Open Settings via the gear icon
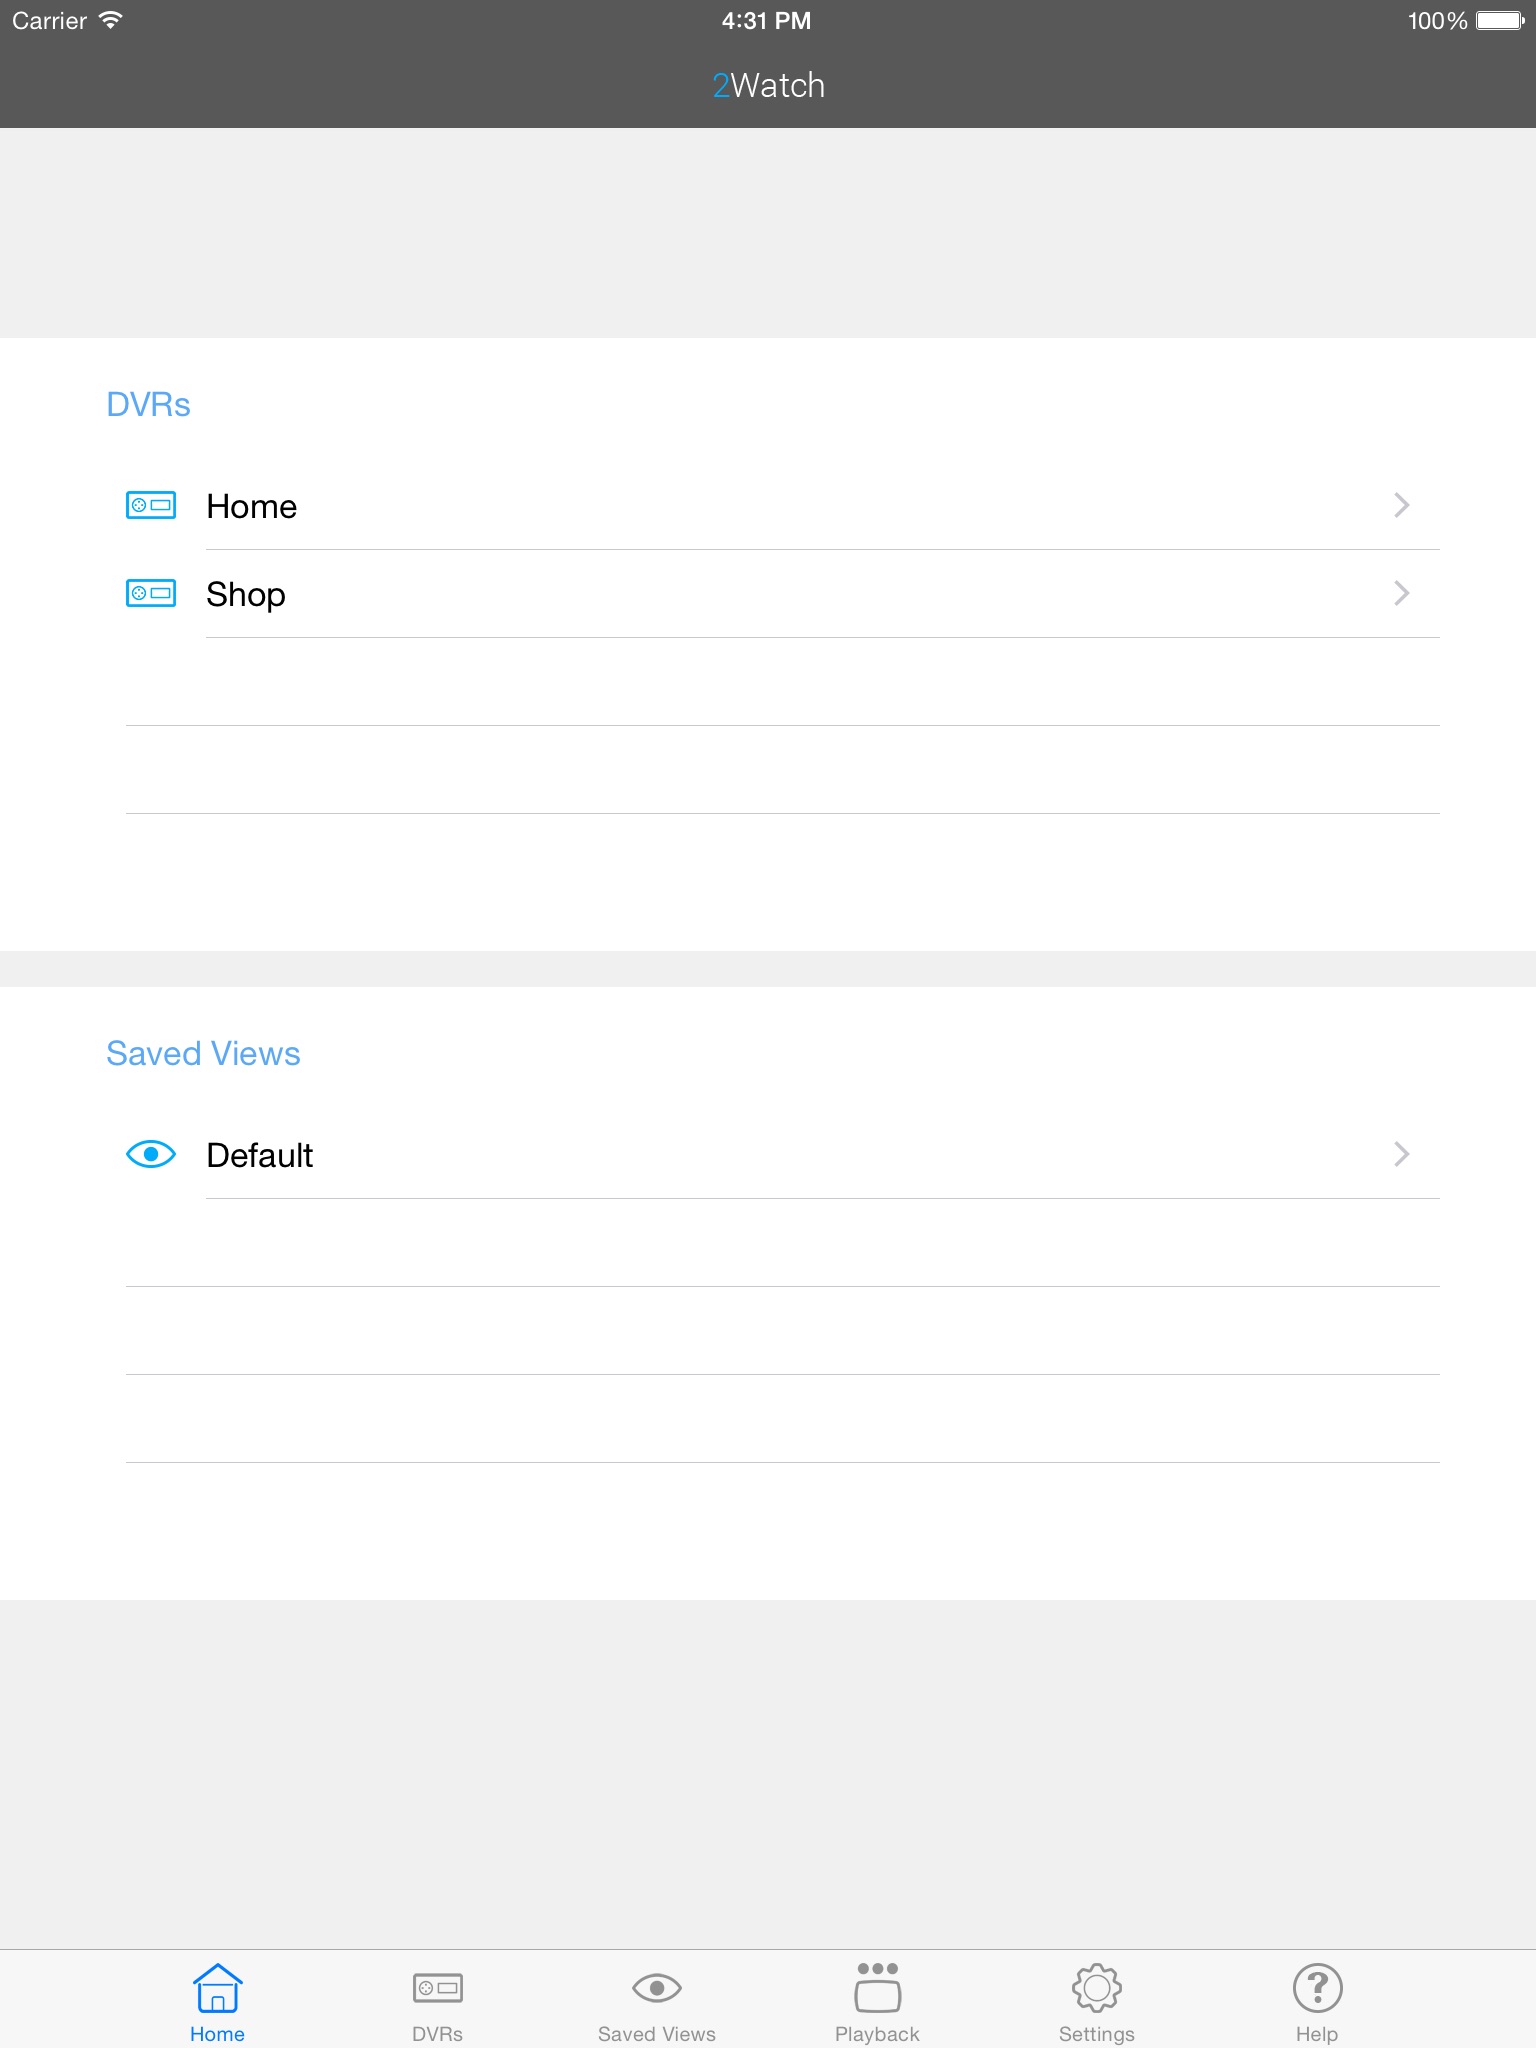Viewport: 1536px width, 2048px height. click(1097, 1987)
